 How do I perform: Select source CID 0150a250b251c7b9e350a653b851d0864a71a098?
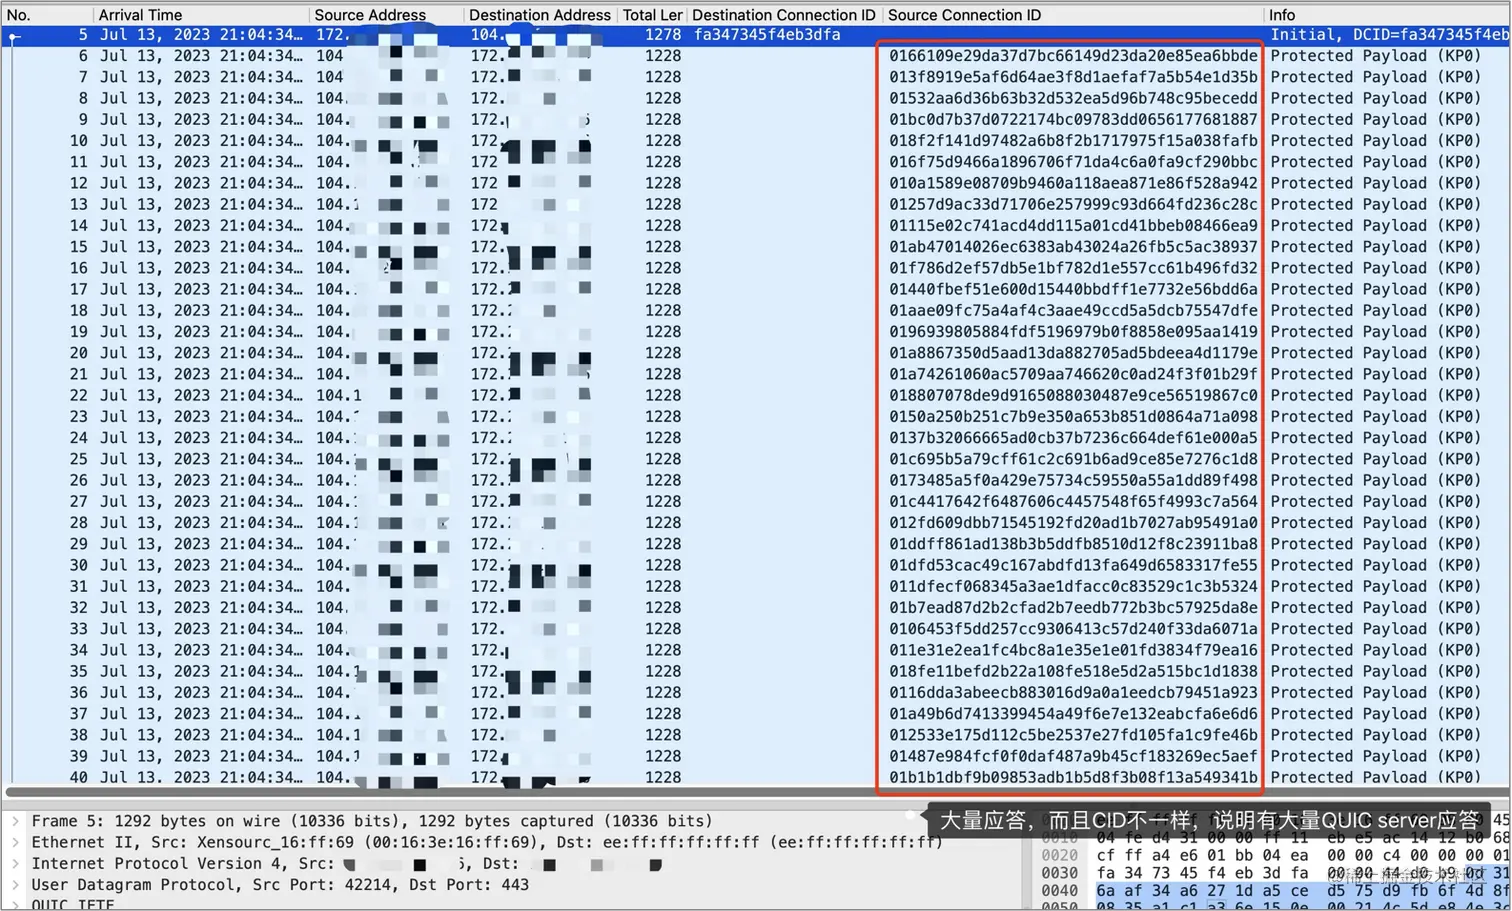[1073, 417]
